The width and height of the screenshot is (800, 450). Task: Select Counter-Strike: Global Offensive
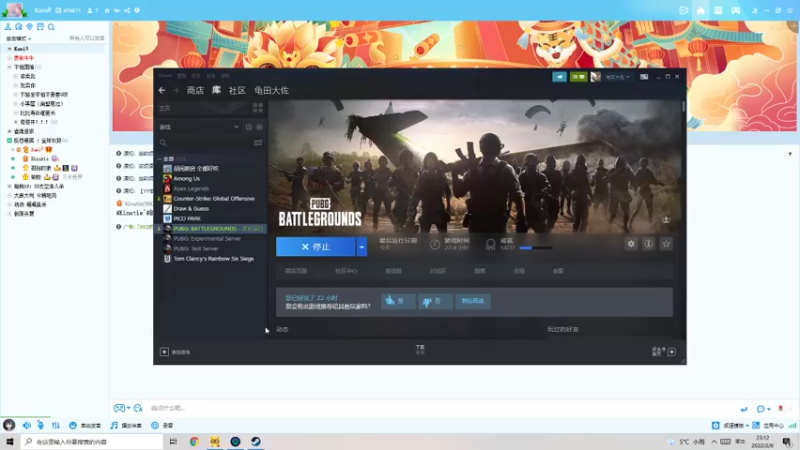(x=213, y=198)
